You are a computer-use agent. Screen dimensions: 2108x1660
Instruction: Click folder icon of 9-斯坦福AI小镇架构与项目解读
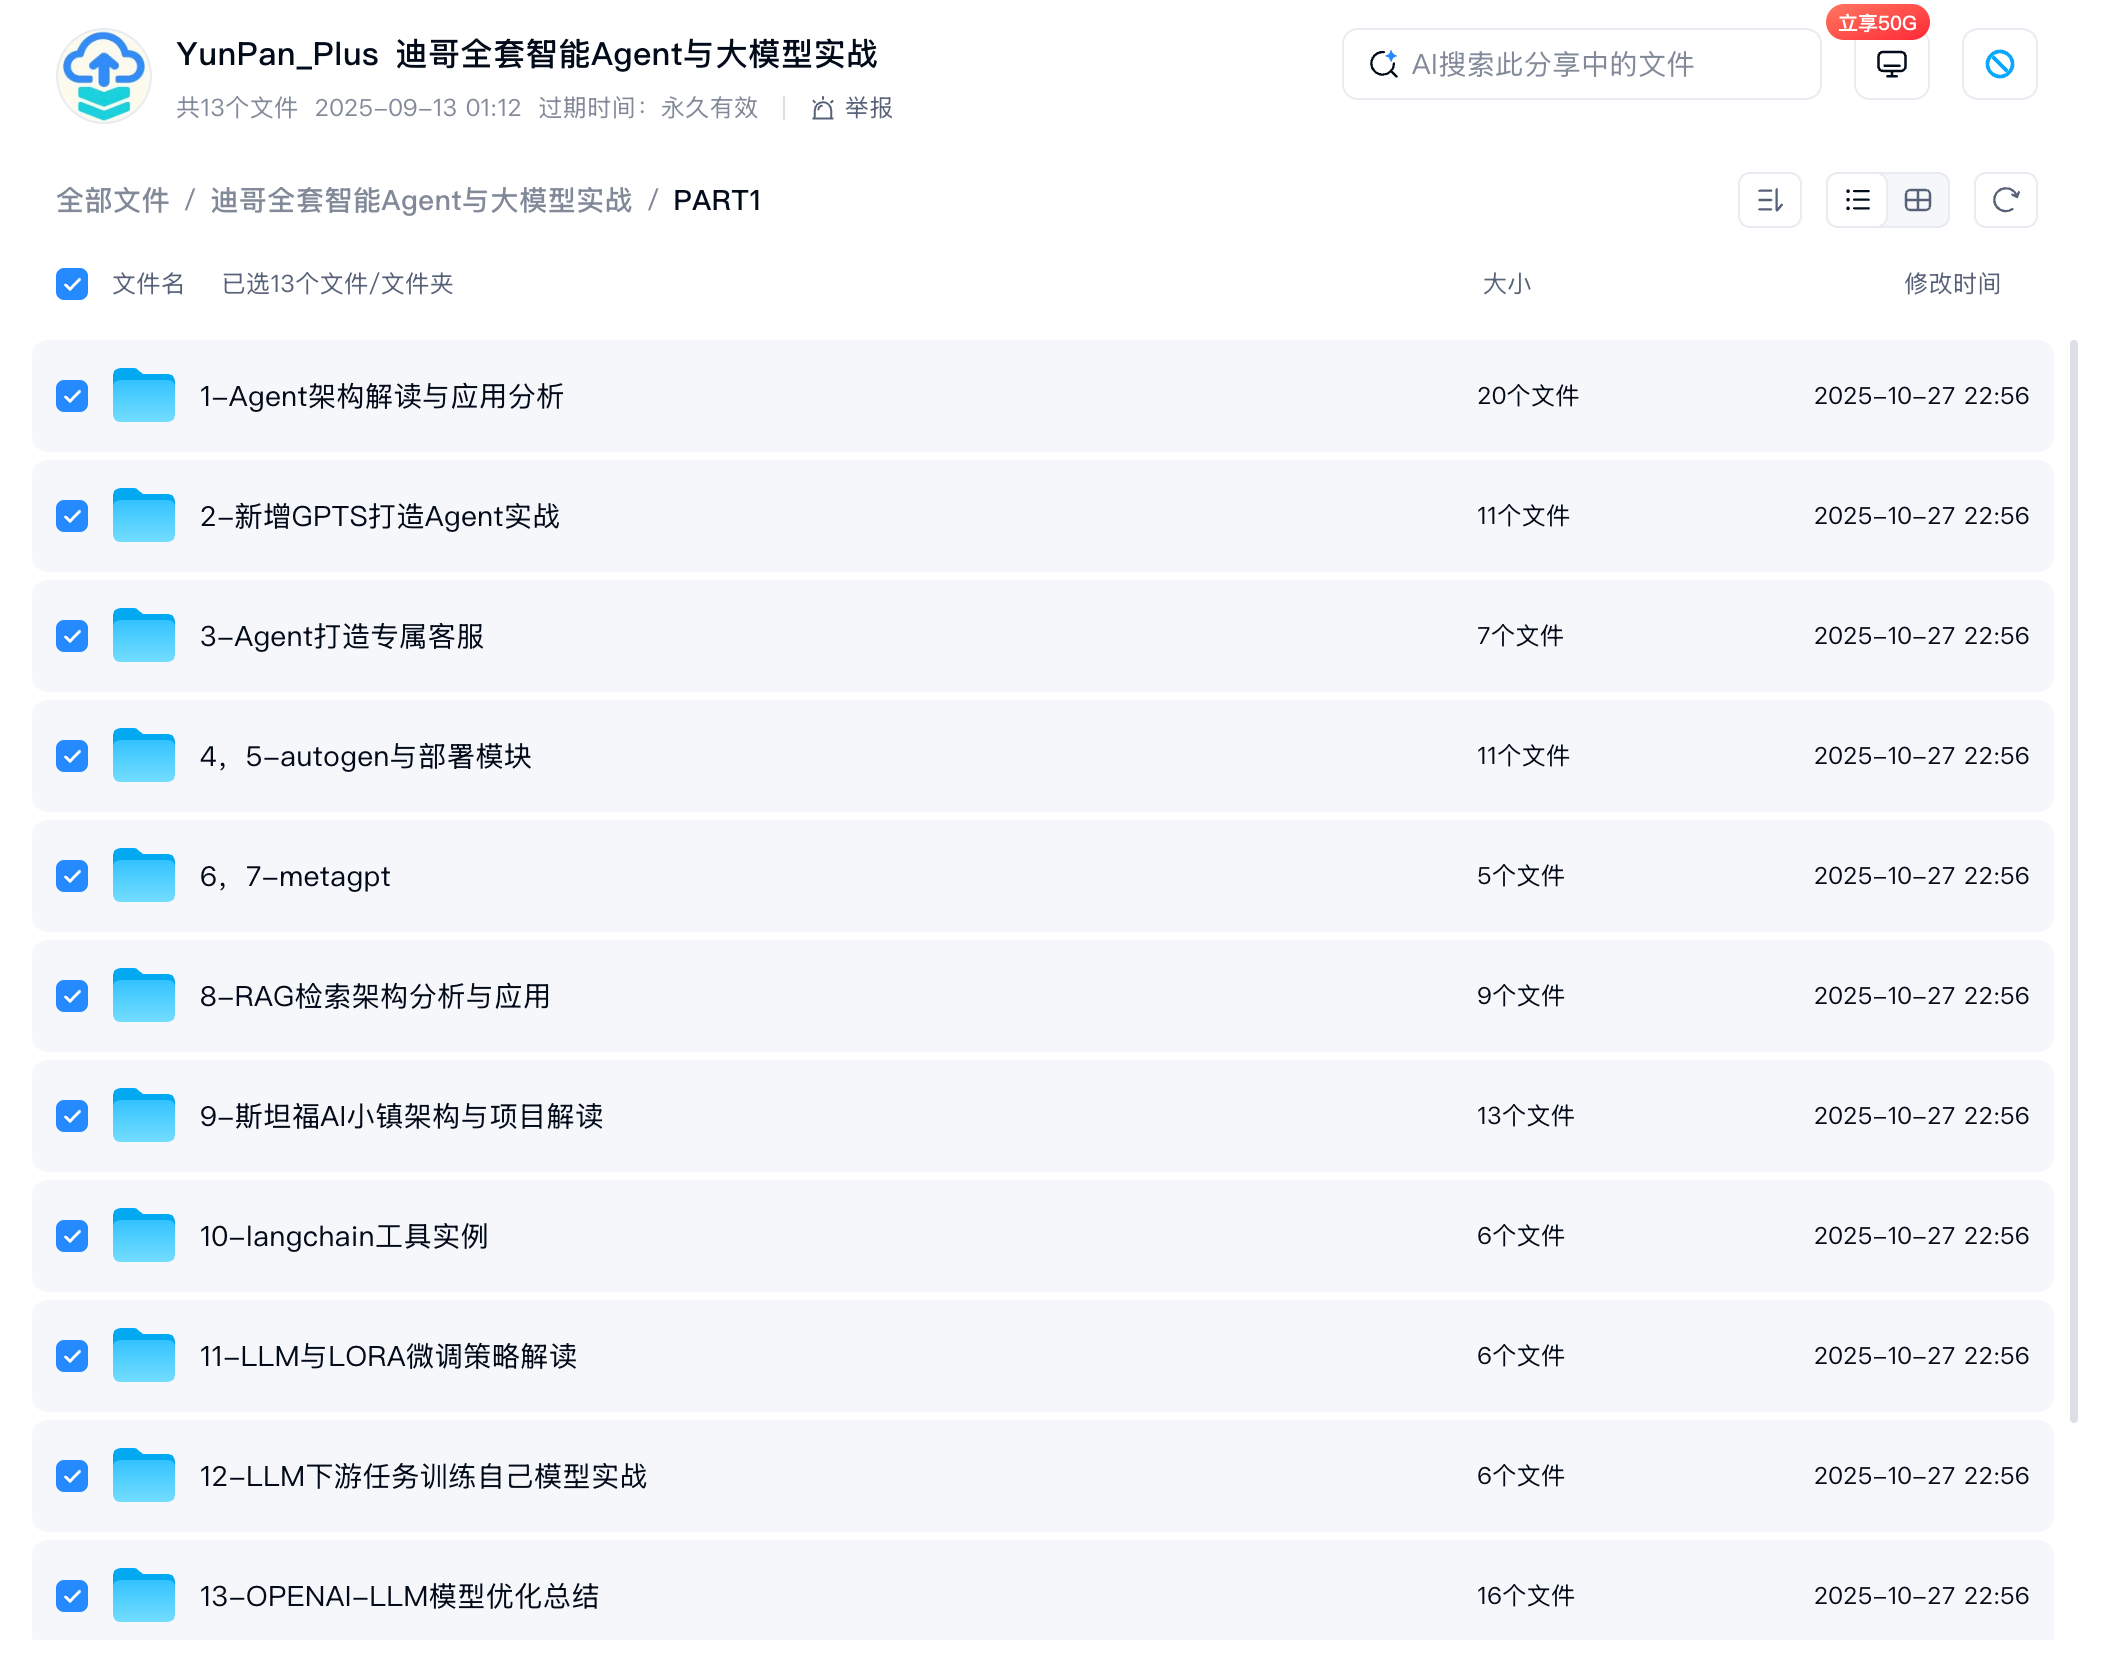pyautogui.click(x=144, y=1115)
